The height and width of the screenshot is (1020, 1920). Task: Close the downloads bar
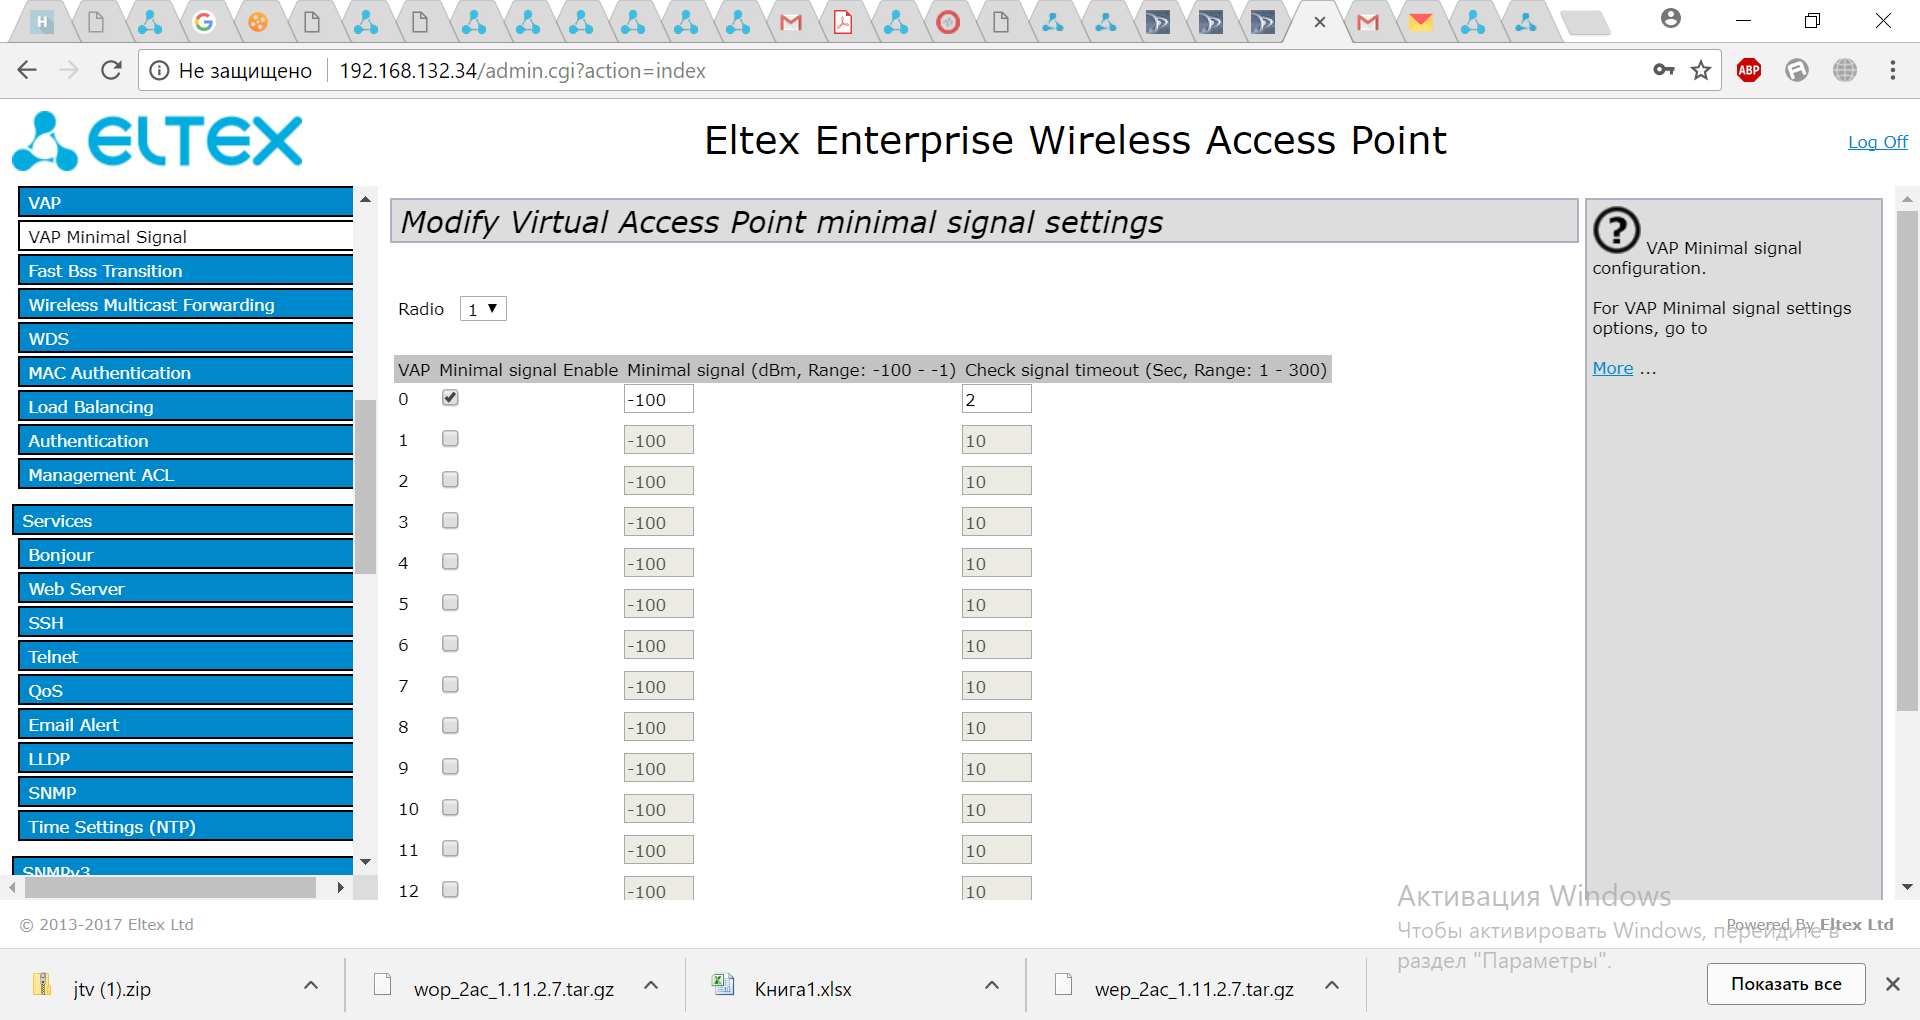(x=1892, y=984)
